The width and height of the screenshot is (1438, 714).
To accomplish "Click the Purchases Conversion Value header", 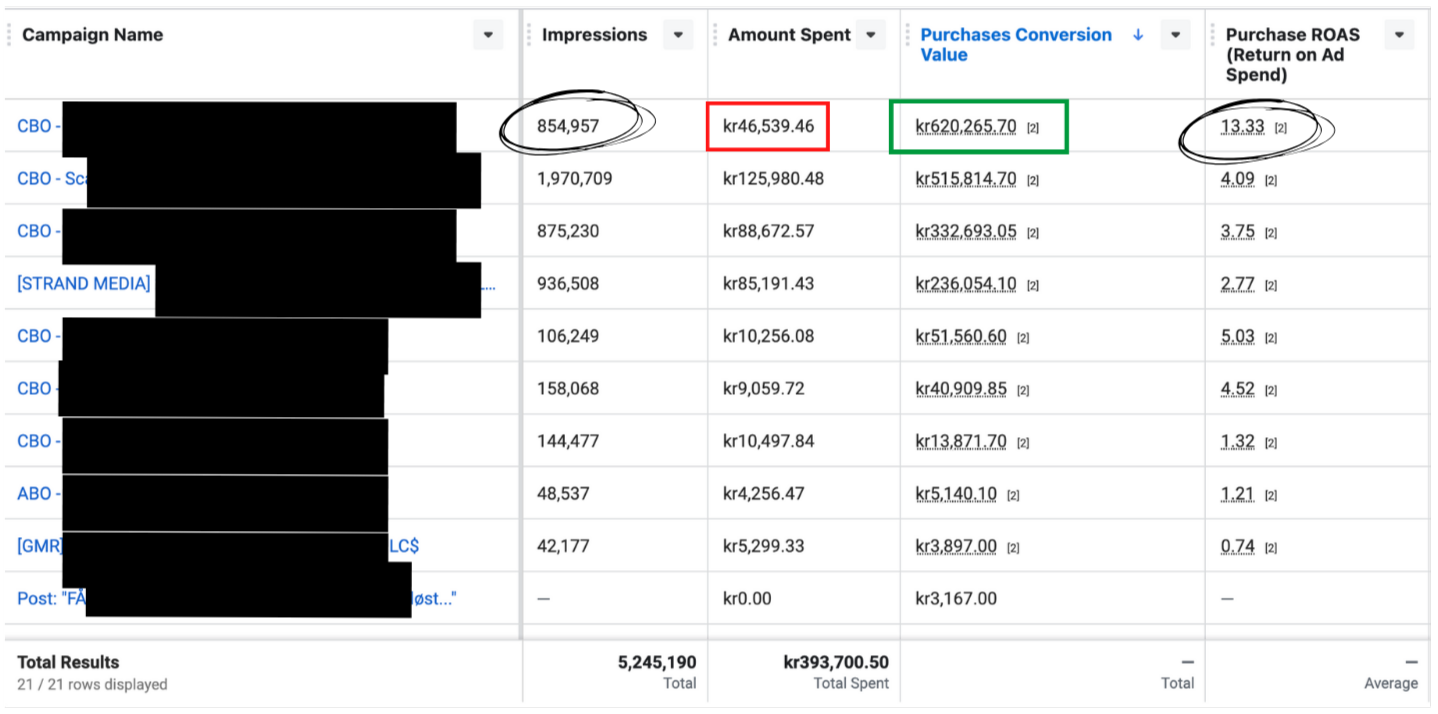I will click(x=1015, y=45).
